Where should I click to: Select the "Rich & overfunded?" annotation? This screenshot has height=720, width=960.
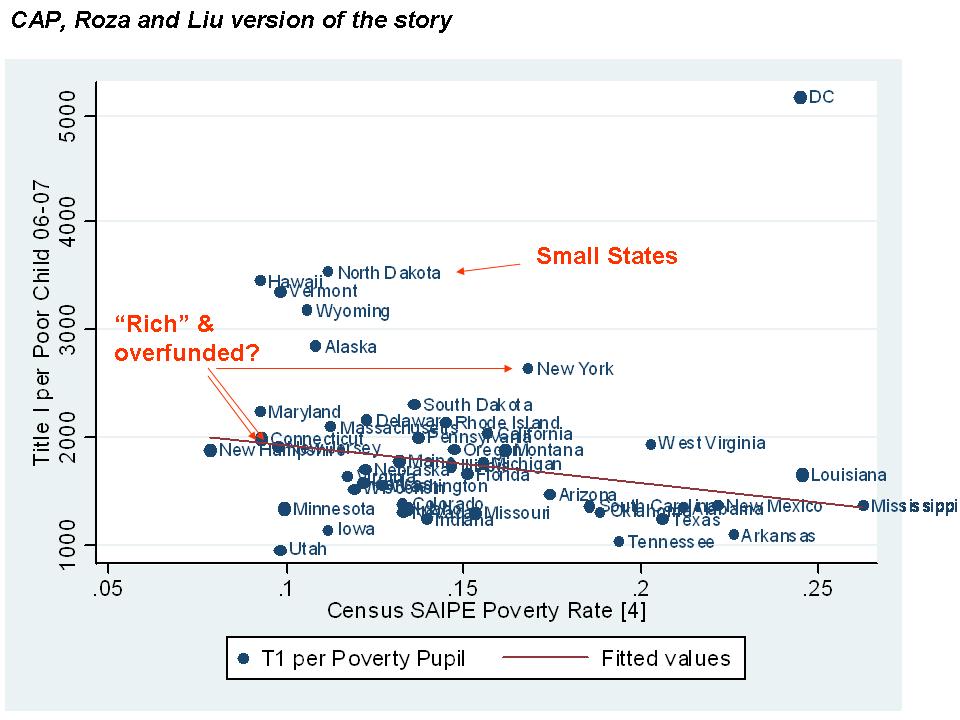[187, 339]
